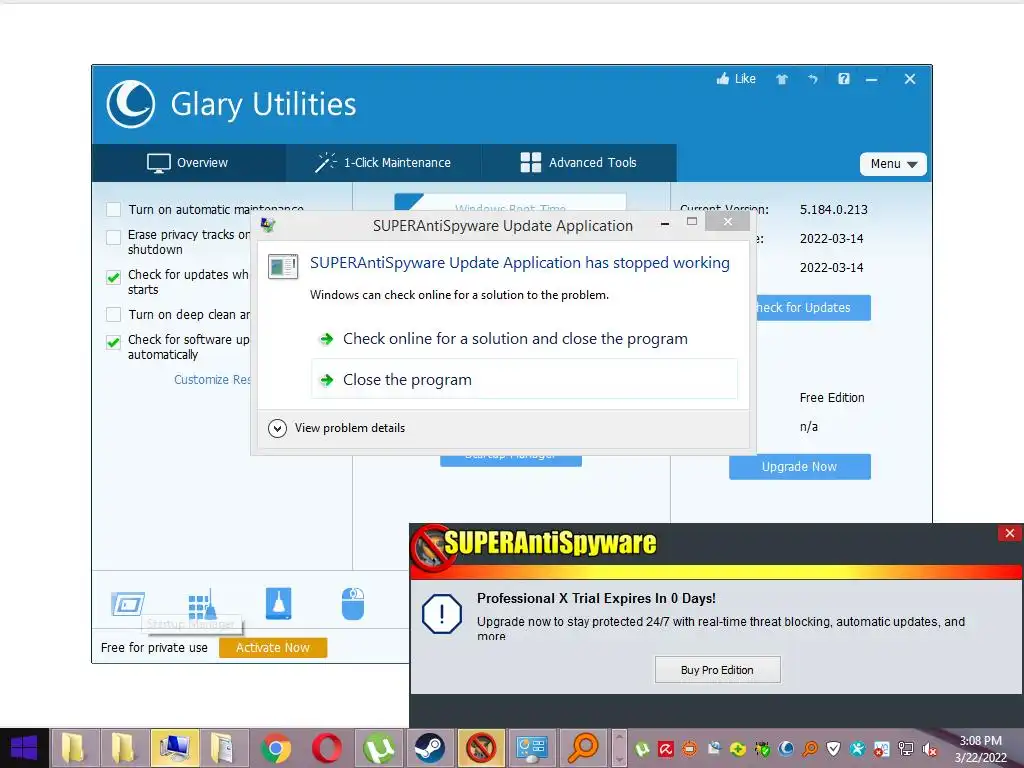
Task: Click the white shield icon in the system tray
Action: point(833,749)
